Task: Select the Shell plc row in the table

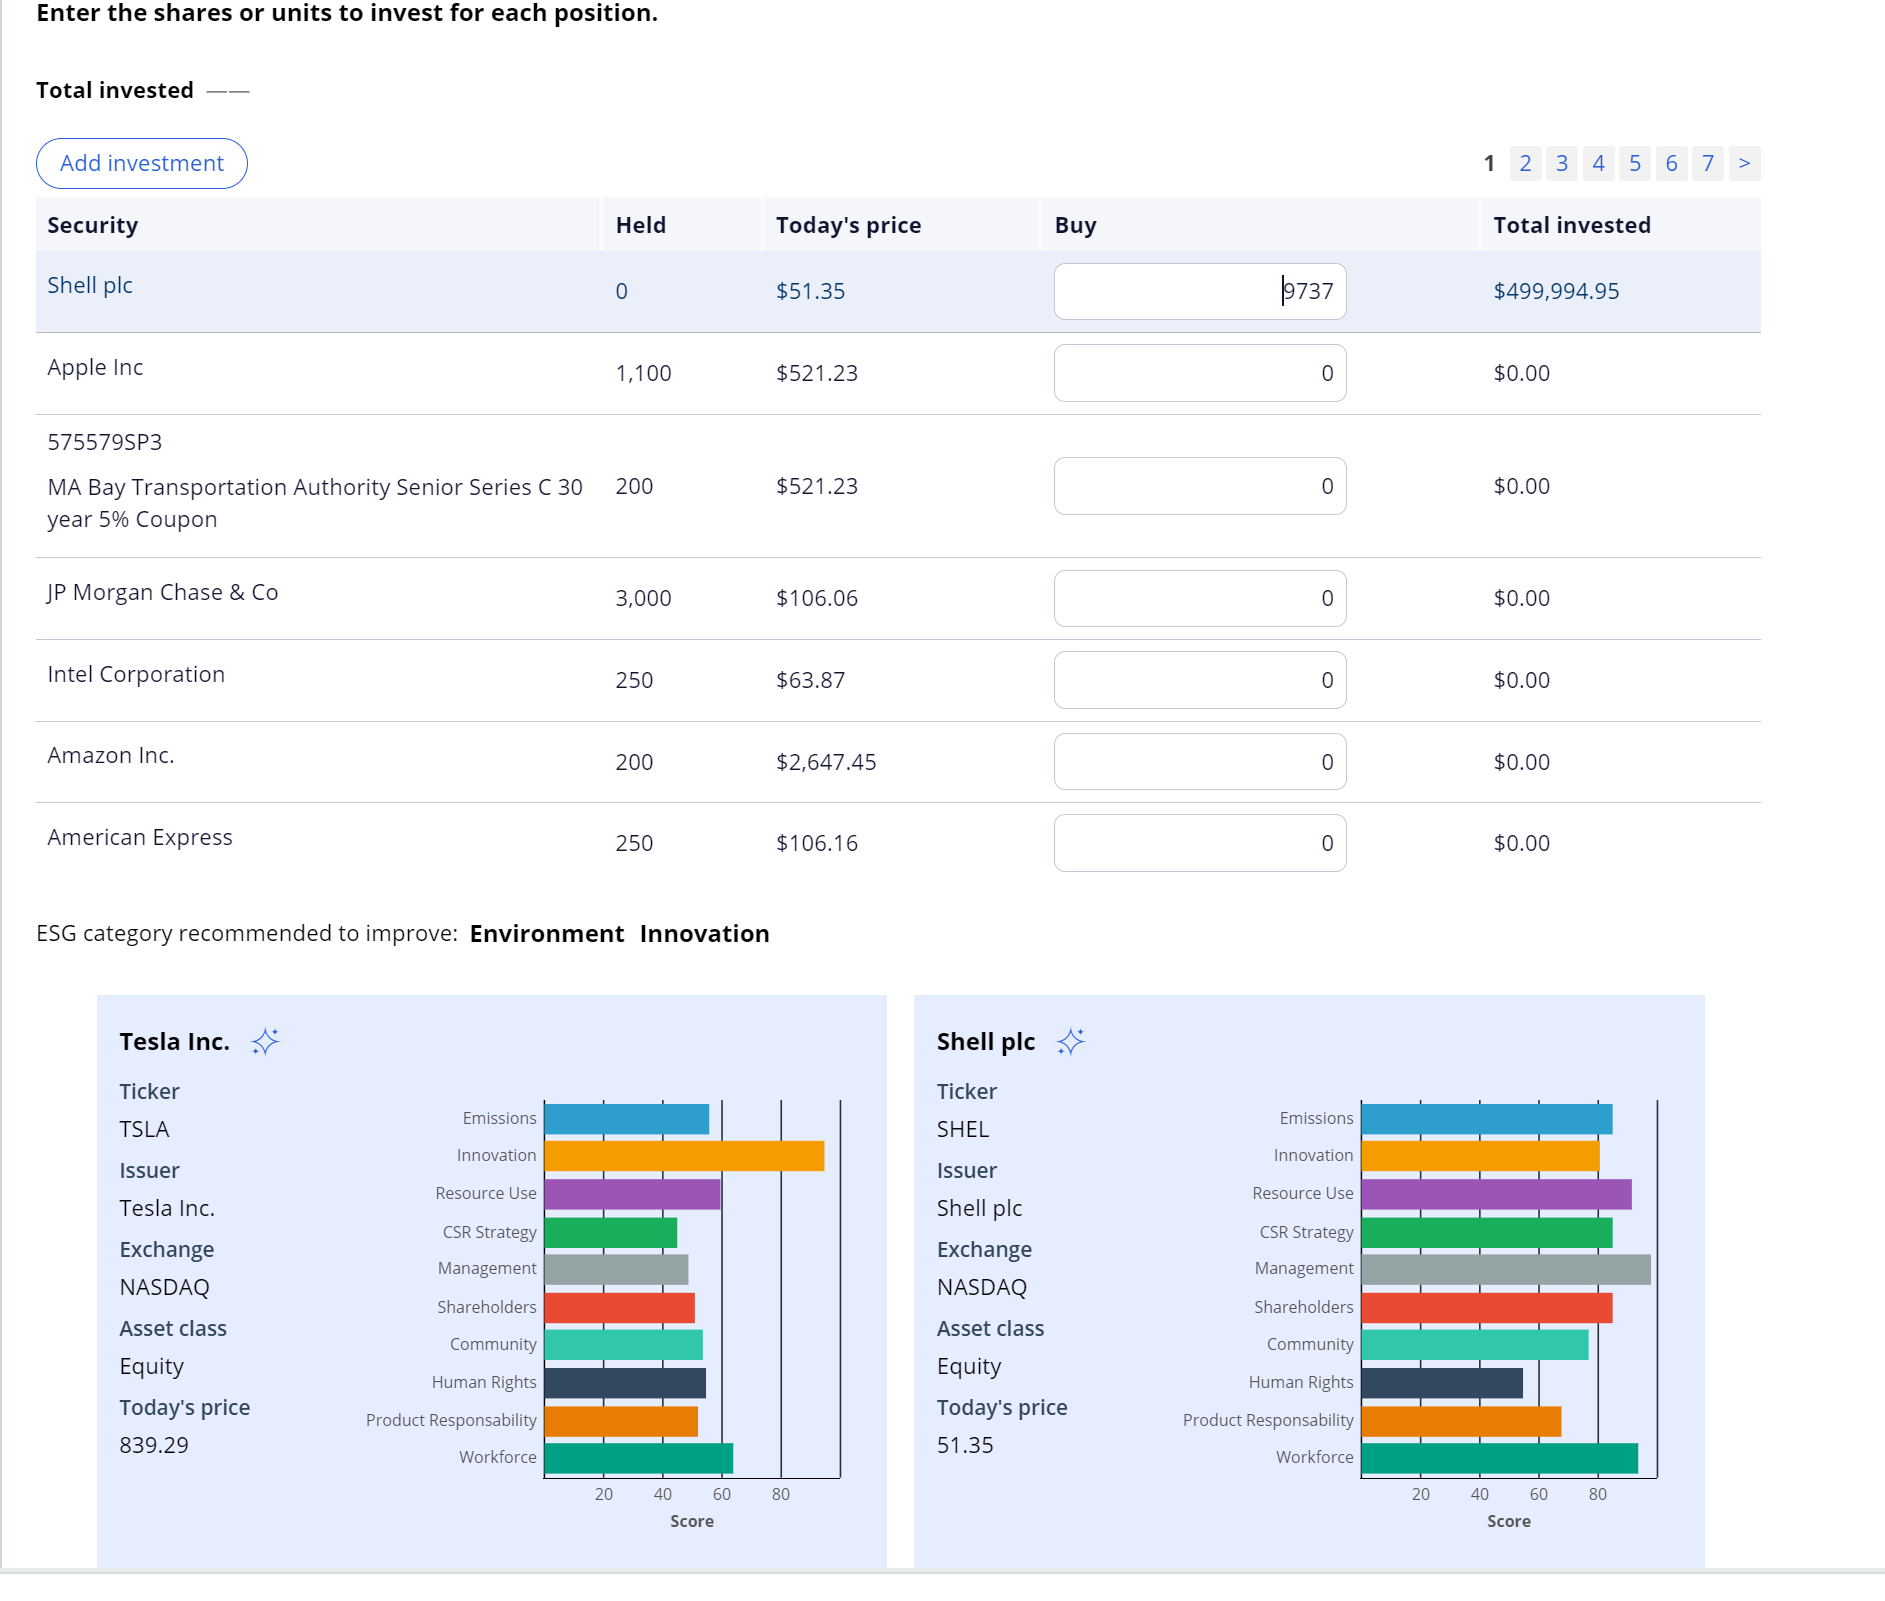Action: (898, 291)
